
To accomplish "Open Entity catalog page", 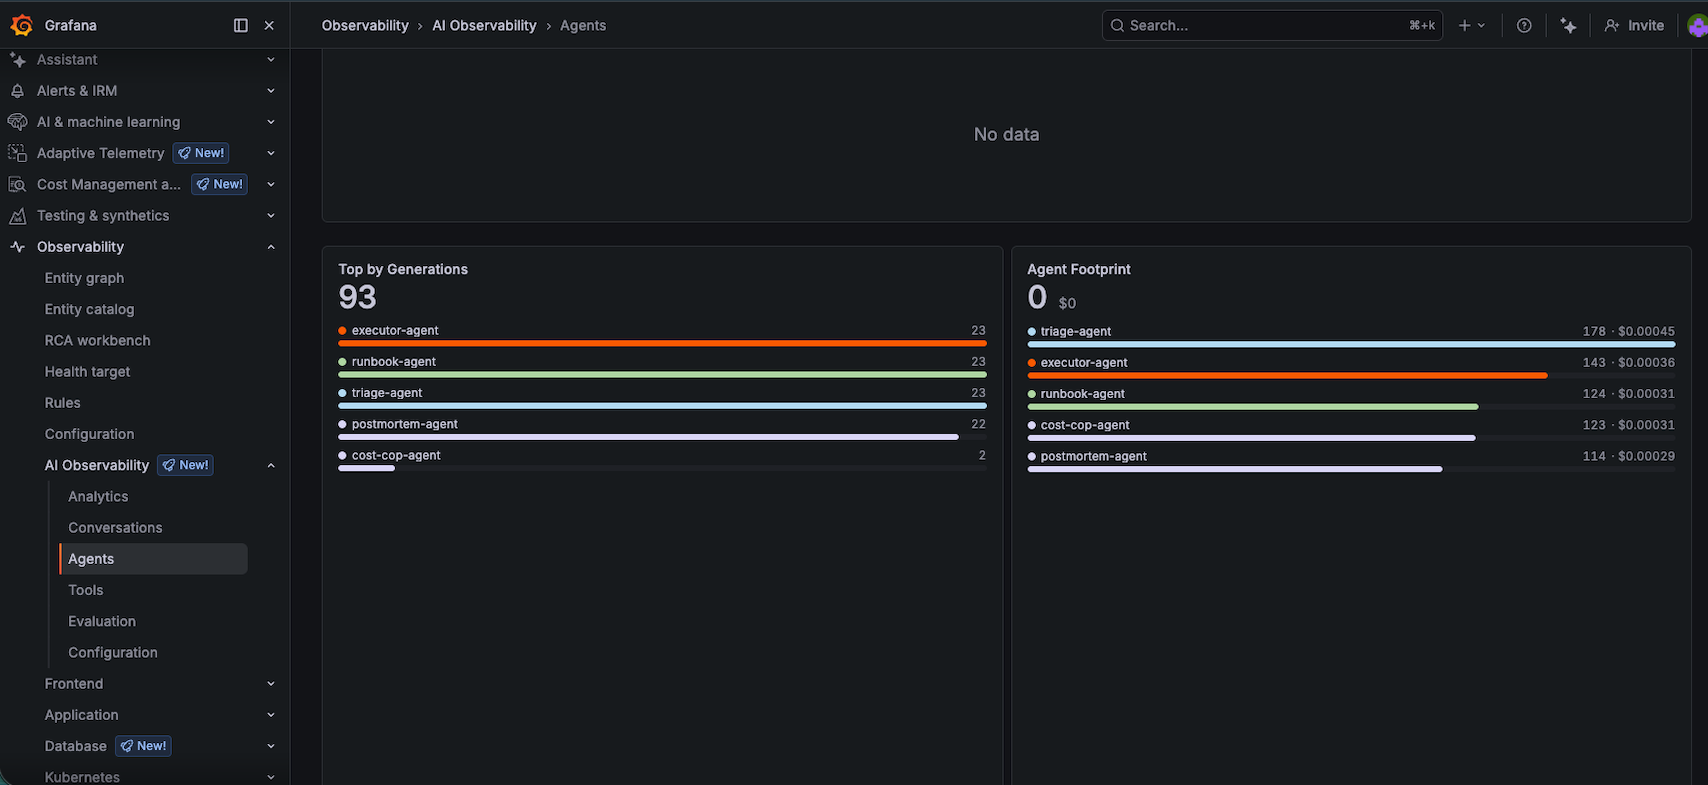I will point(89,309).
